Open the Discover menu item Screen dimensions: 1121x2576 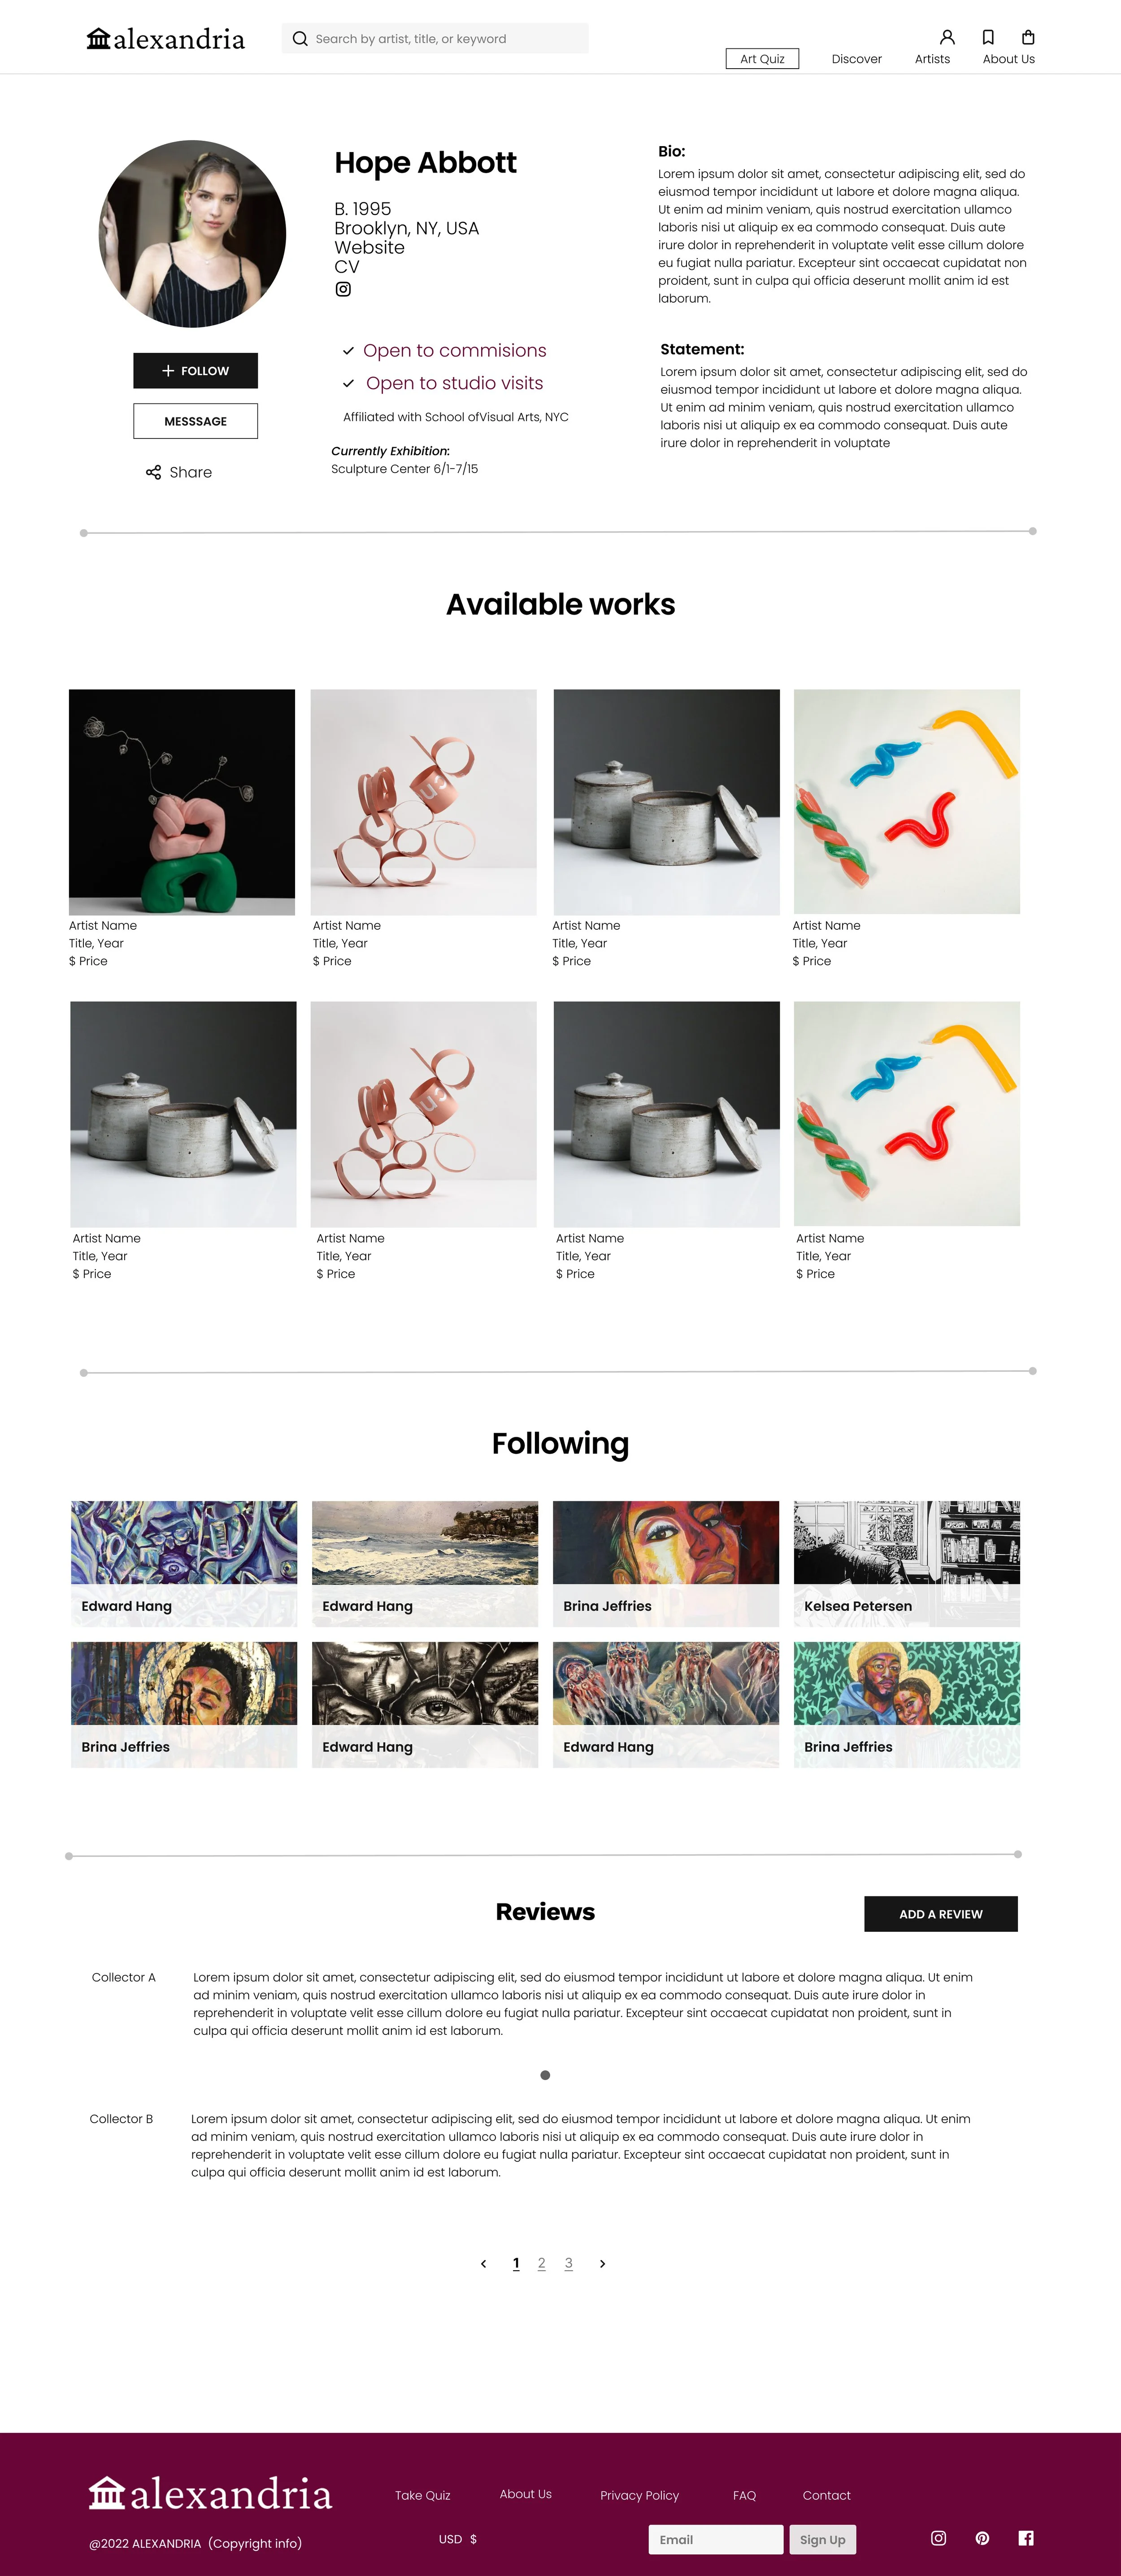point(857,59)
